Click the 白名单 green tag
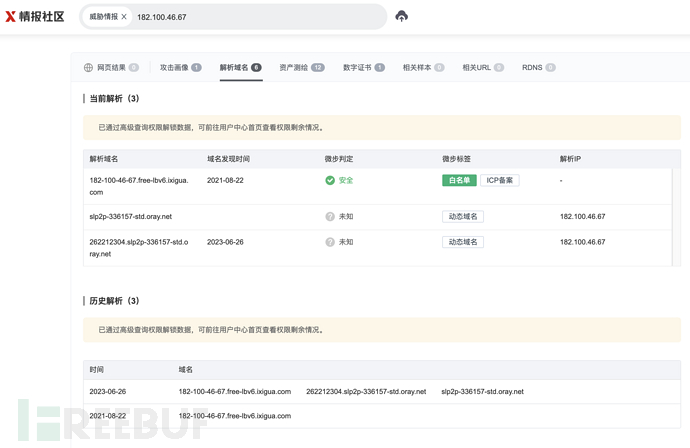The image size is (690, 448). pos(459,181)
